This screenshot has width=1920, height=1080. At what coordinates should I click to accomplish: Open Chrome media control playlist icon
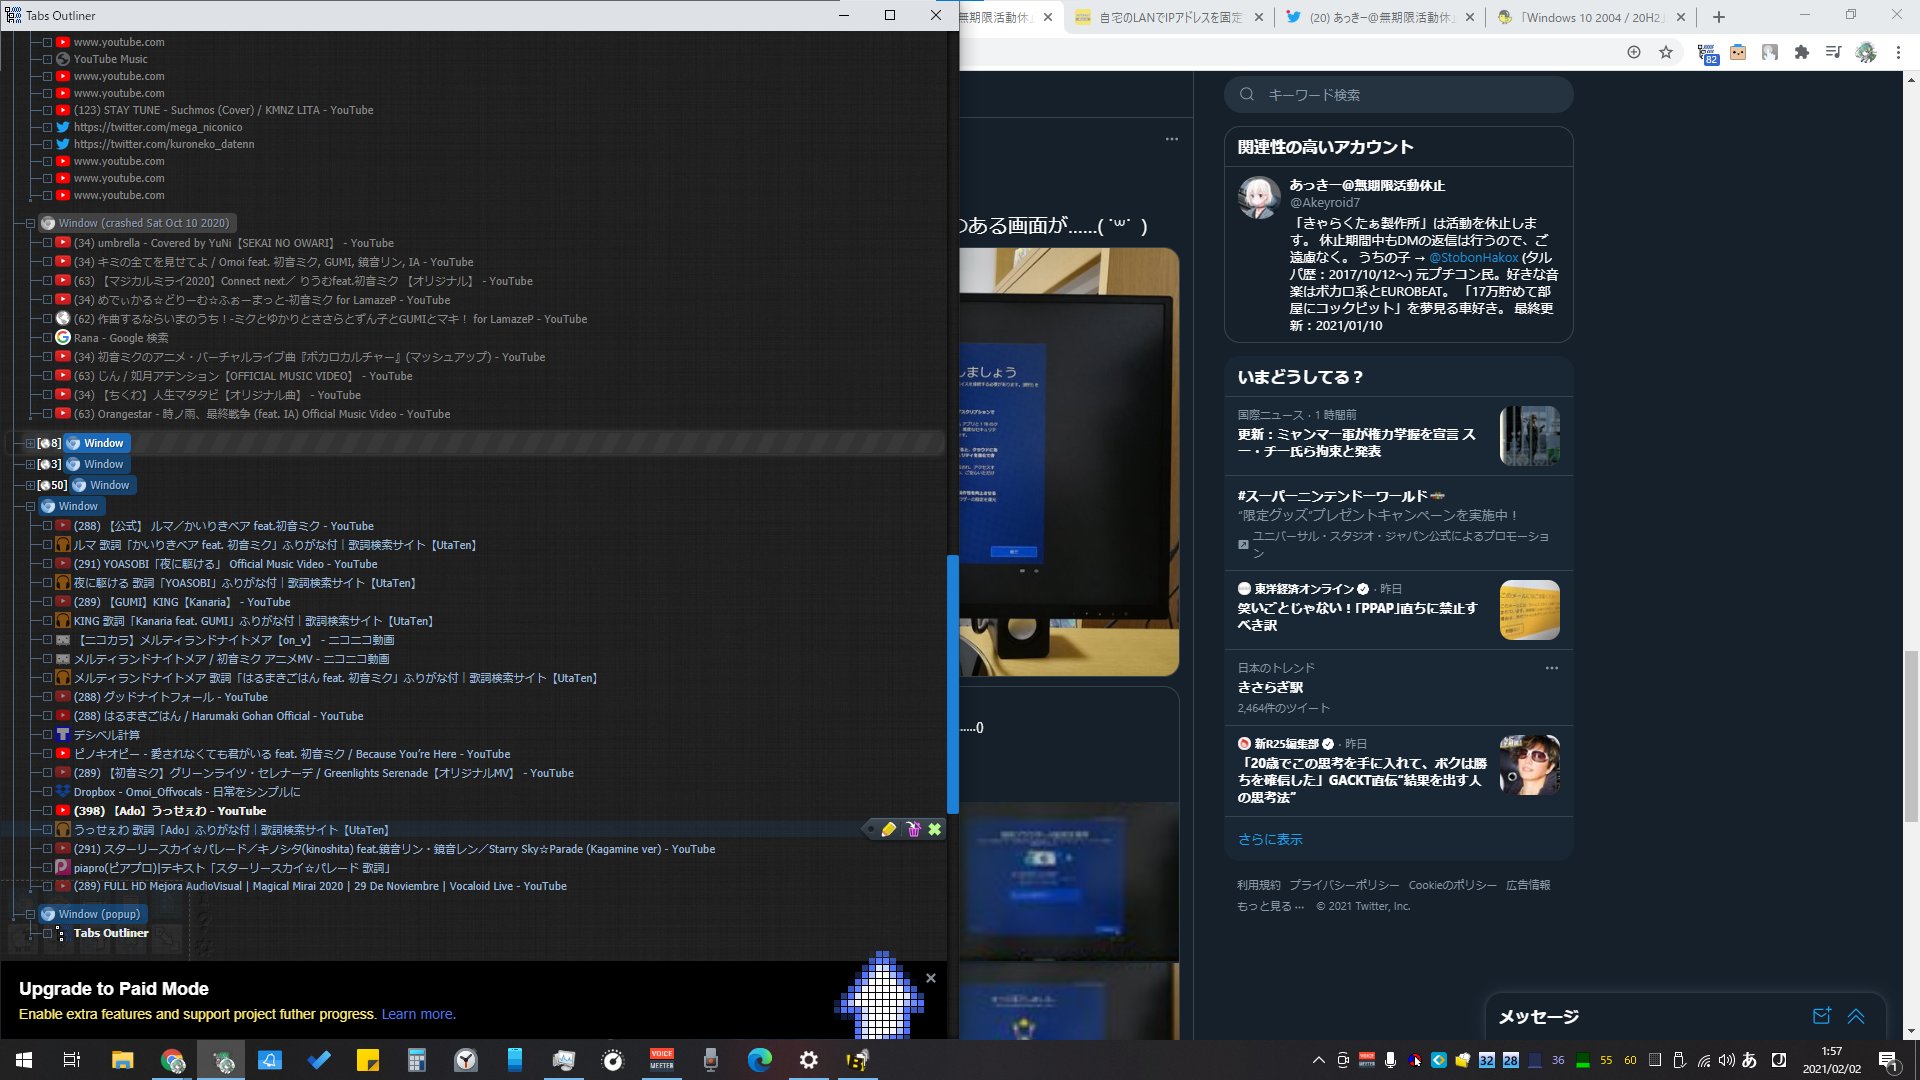pyautogui.click(x=1833, y=52)
